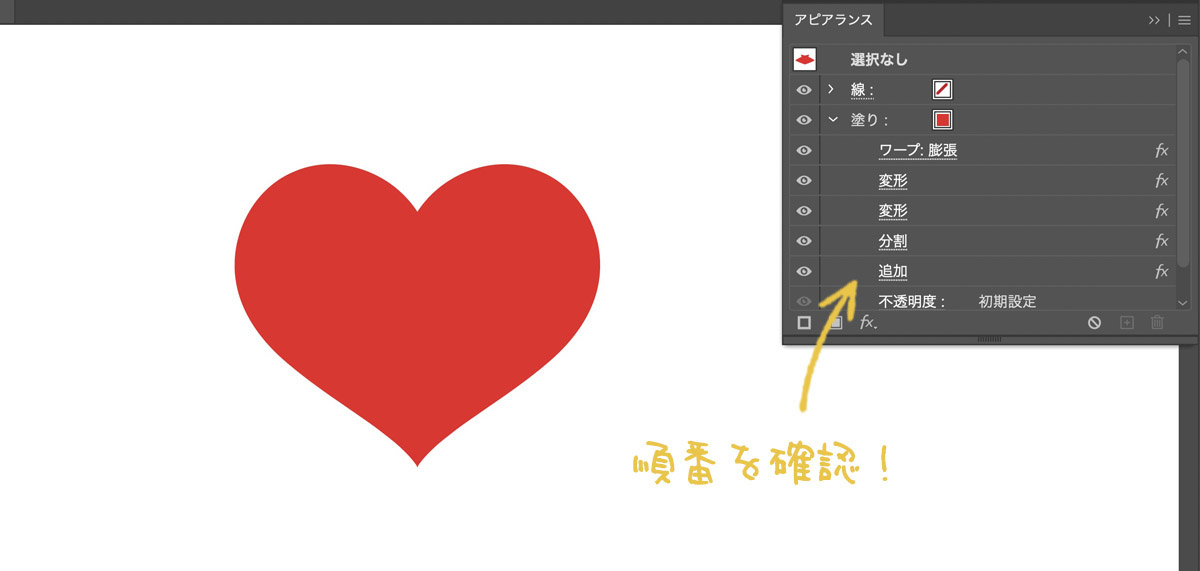Open the 変形 effect link directly above 分割
The width and height of the screenshot is (1200, 571).
point(893,211)
